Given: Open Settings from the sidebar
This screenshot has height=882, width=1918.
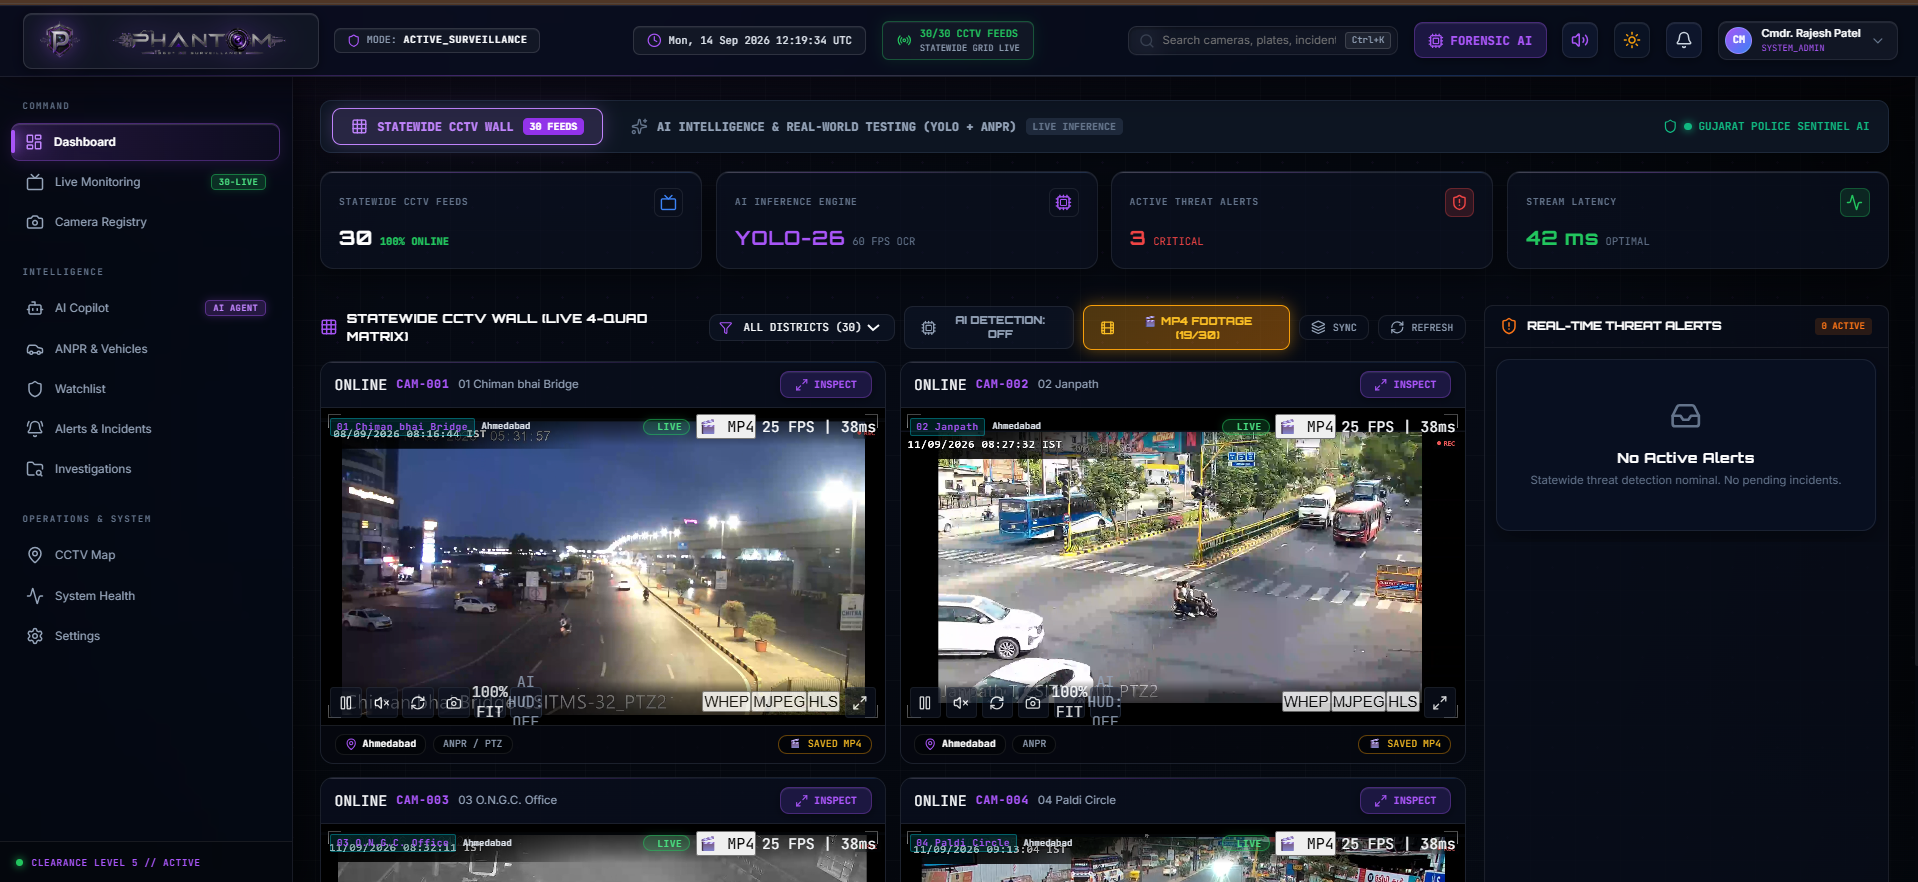Looking at the screenshot, I should pos(145,636).
